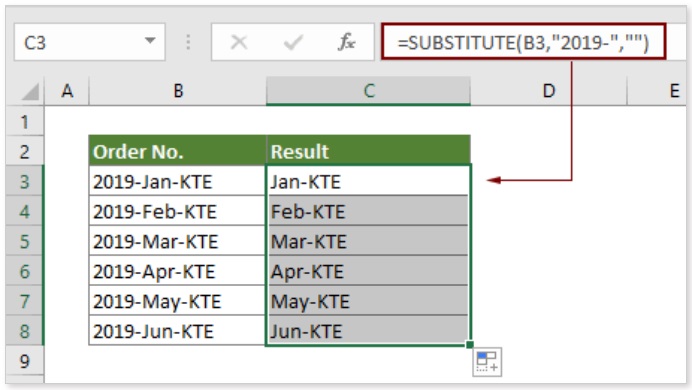Click the 'Result' header cell
The image size is (692, 390).
point(369,151)
